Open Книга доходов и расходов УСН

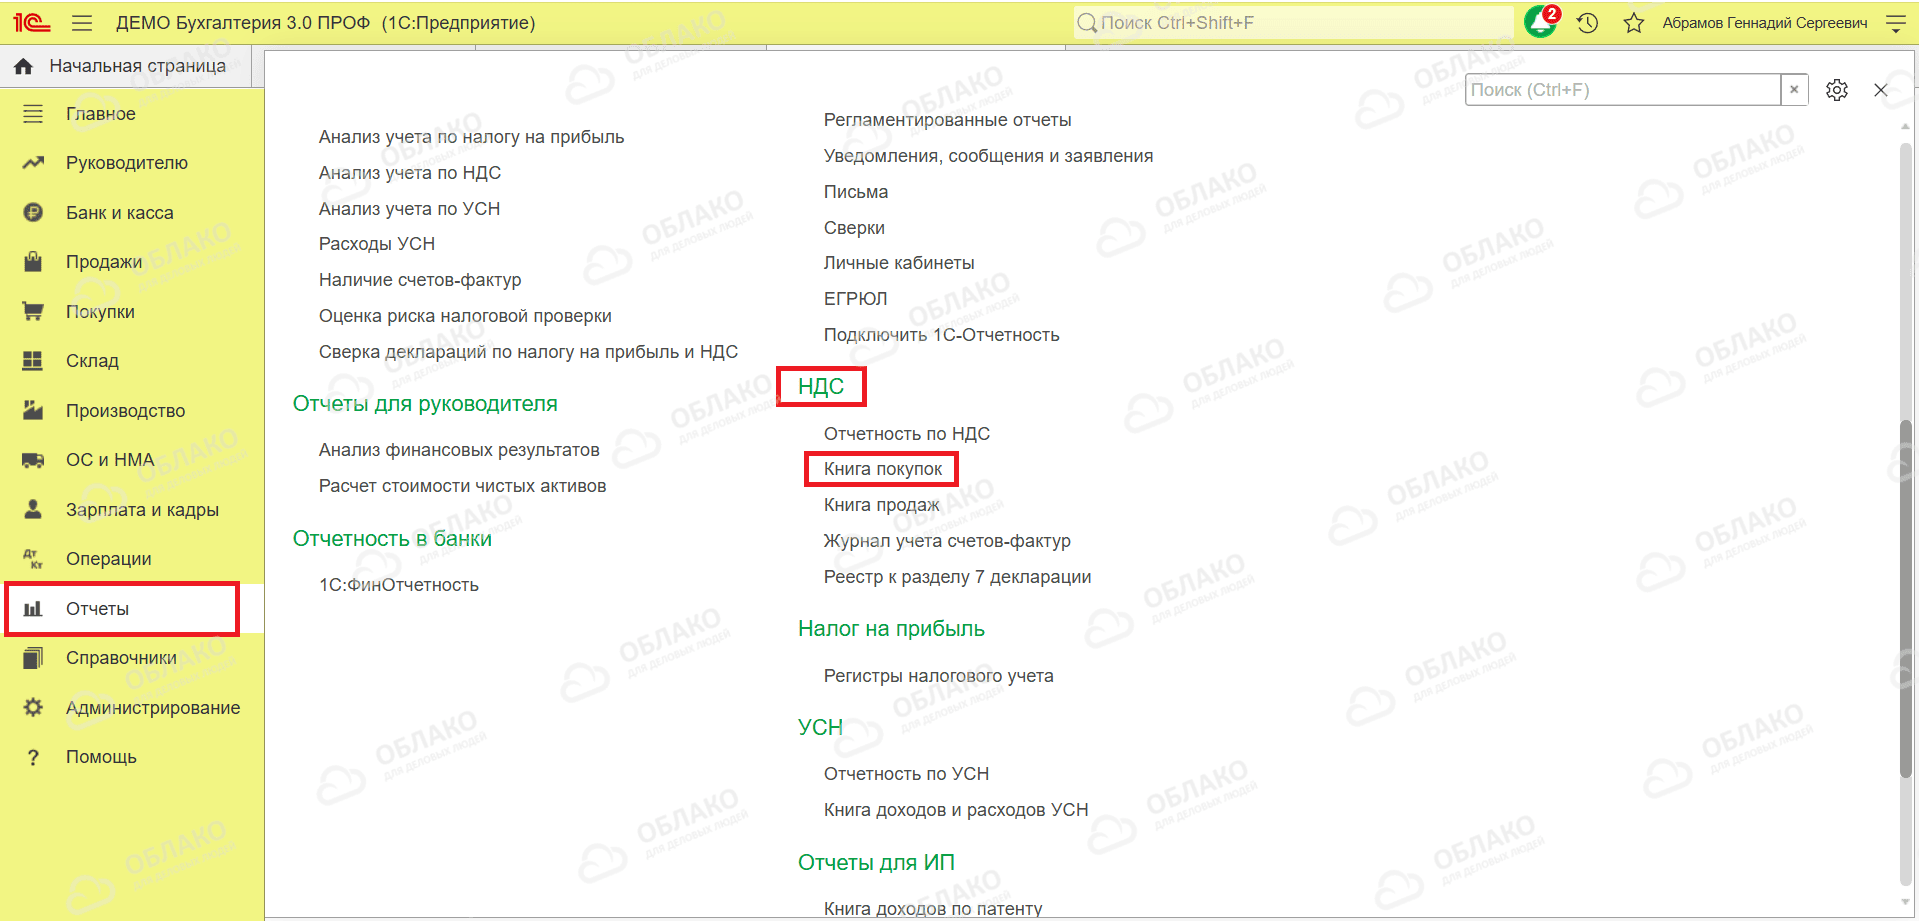956,810
